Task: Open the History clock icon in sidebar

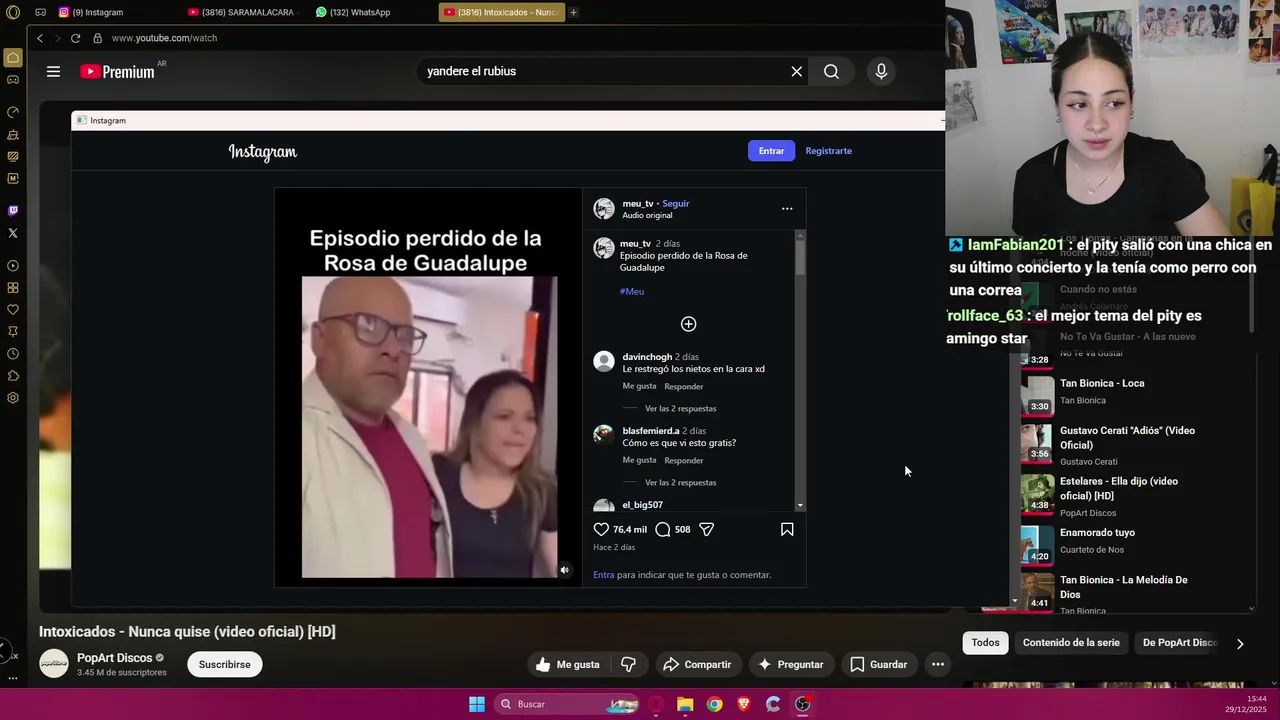Action: point(13,354)
